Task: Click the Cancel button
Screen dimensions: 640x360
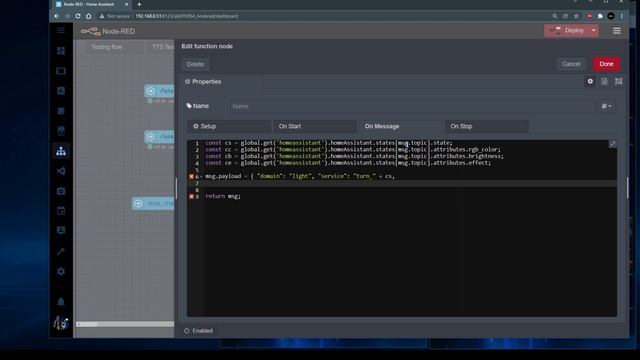Action: coord(571,64)
